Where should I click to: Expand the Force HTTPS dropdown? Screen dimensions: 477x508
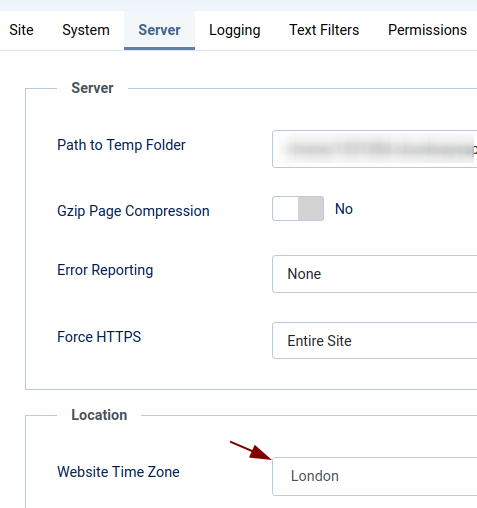click(375, 341)
